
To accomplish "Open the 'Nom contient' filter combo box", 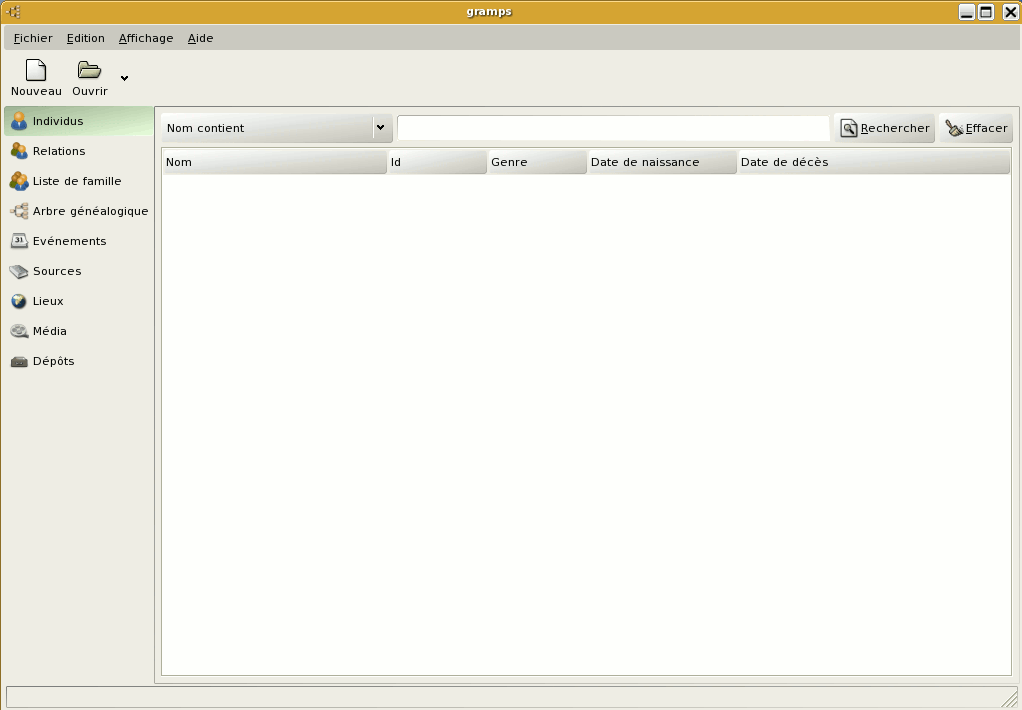I will click(277, 128).
